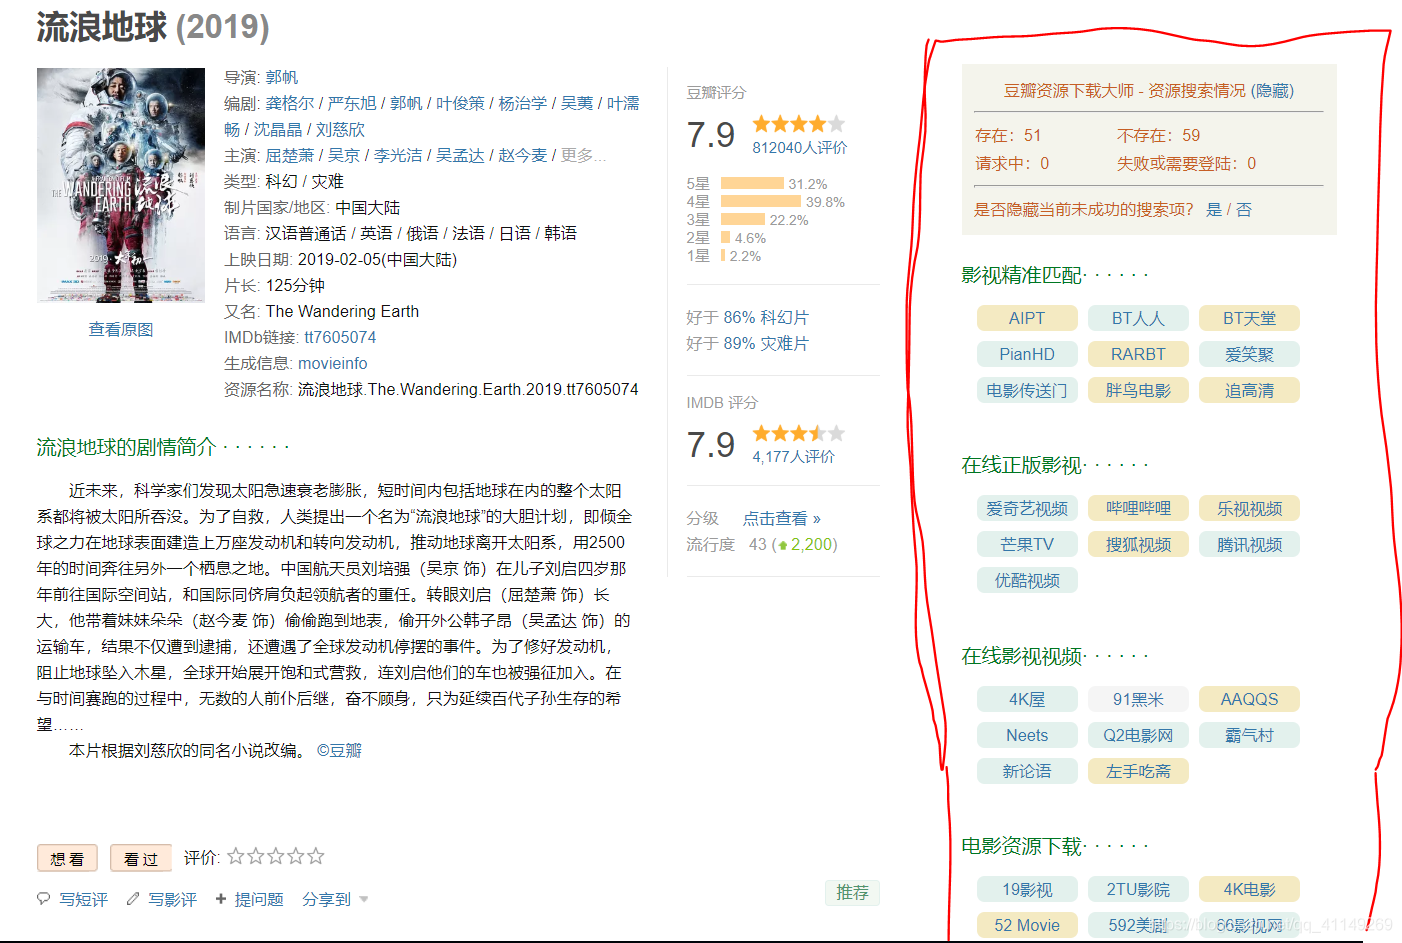
Task: Open actor 吴京 link
Action: click(344, 155)
